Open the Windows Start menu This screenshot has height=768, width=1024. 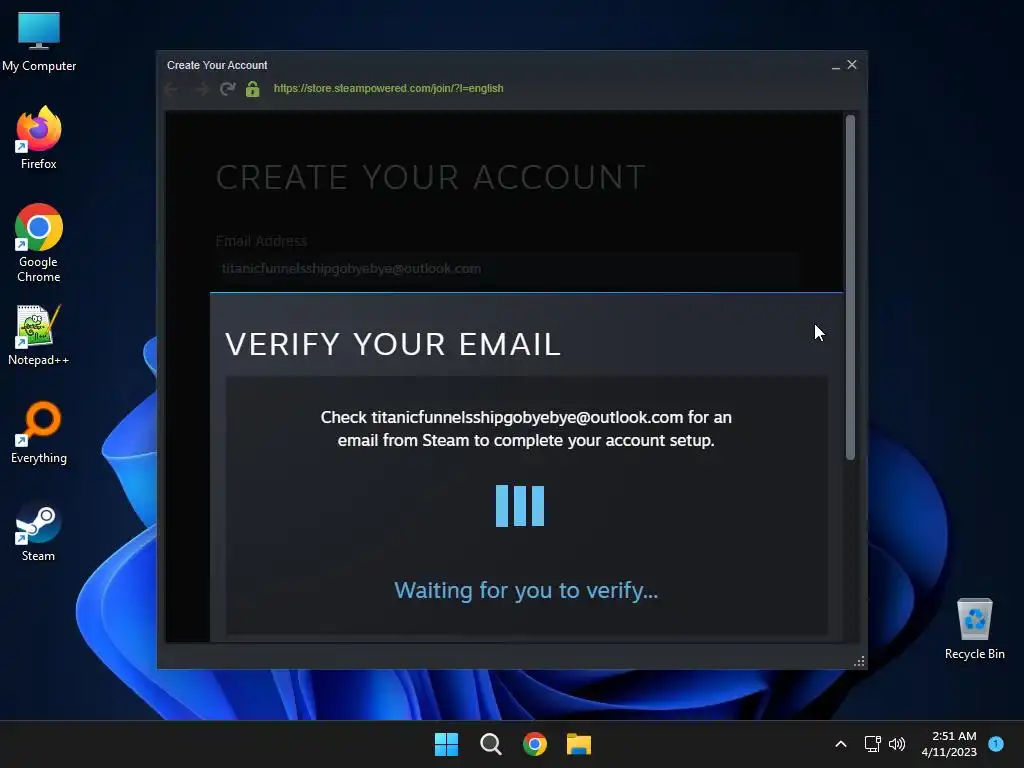pos(447,744)
